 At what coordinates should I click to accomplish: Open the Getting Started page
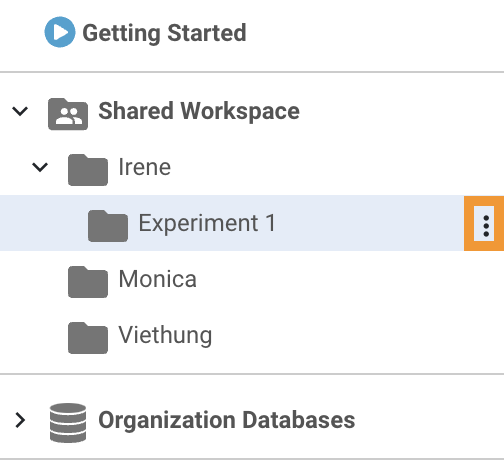coord(164,33)
